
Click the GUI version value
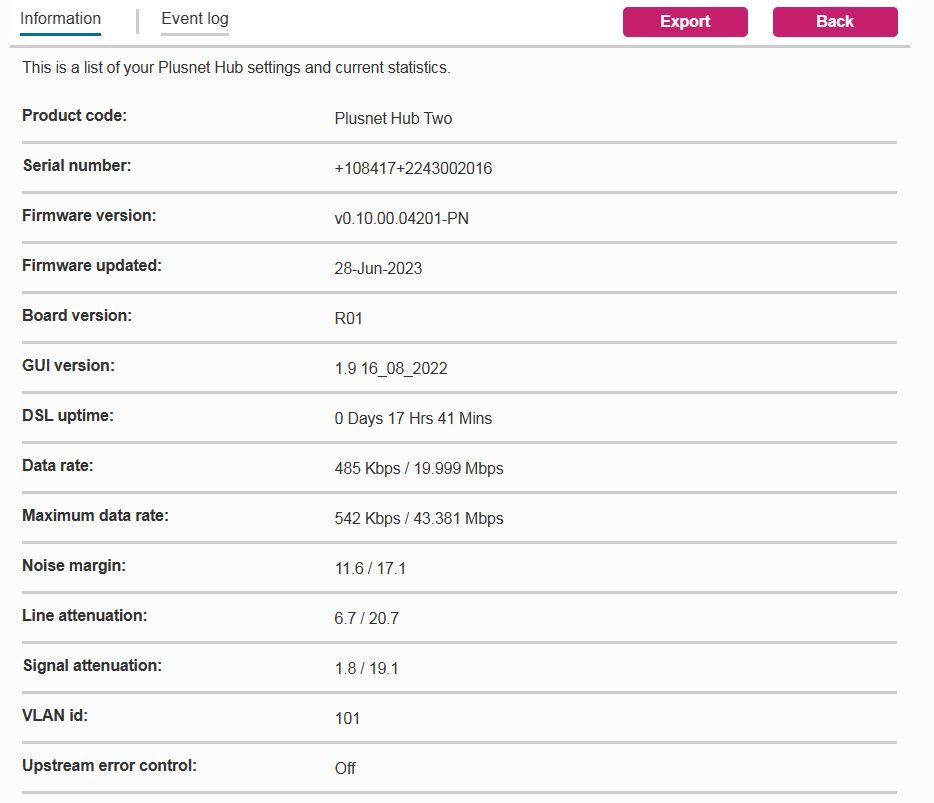coord(391,368)
